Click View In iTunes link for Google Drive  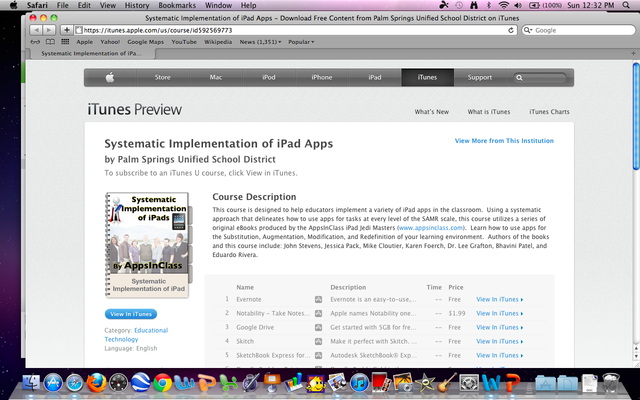click(x=500, y=327)
